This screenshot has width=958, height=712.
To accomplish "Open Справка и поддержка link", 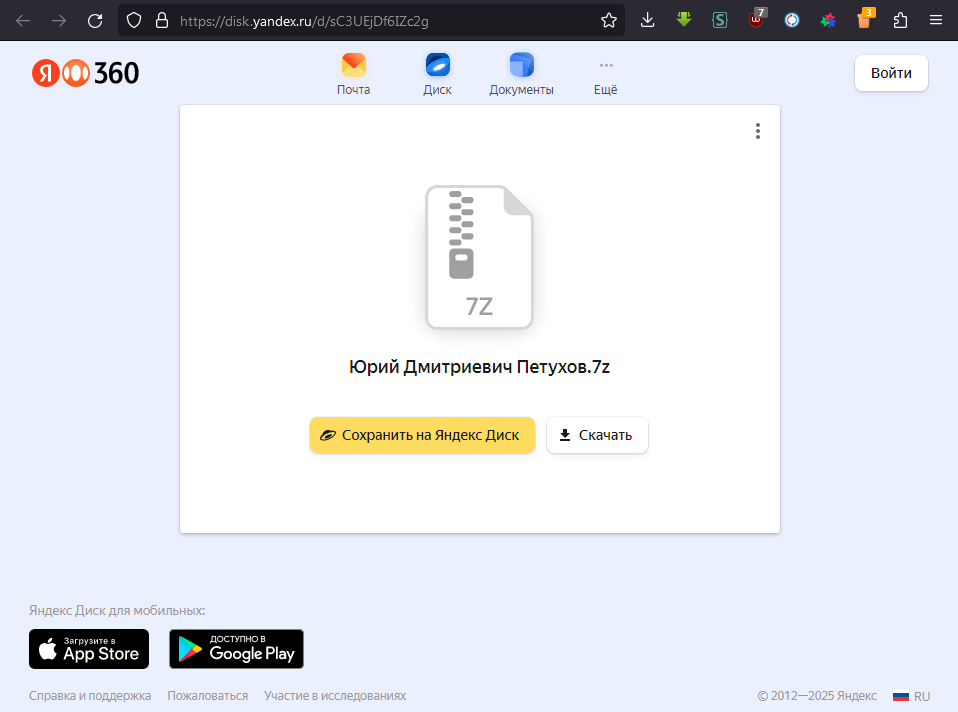I will tap(90, 695).
